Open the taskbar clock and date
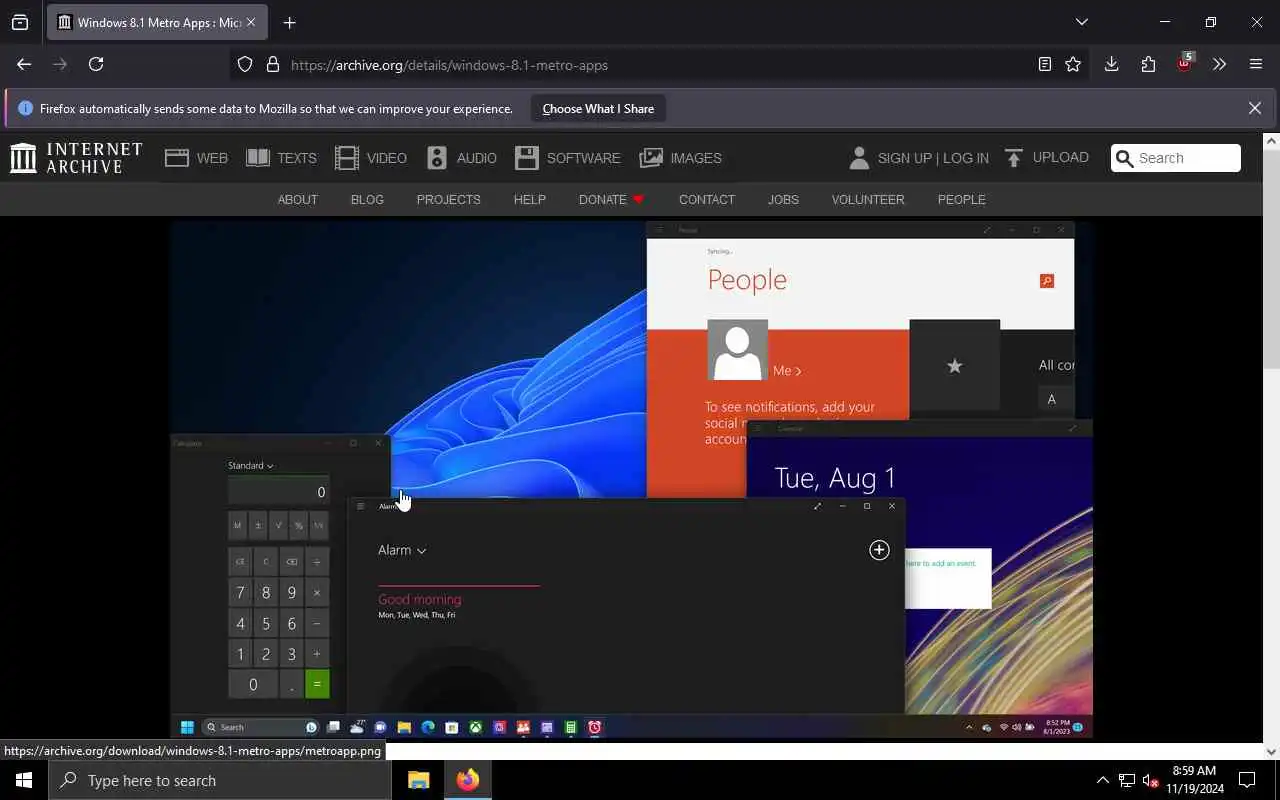This screenshot has height=800, width=1280. point(1194,780)
